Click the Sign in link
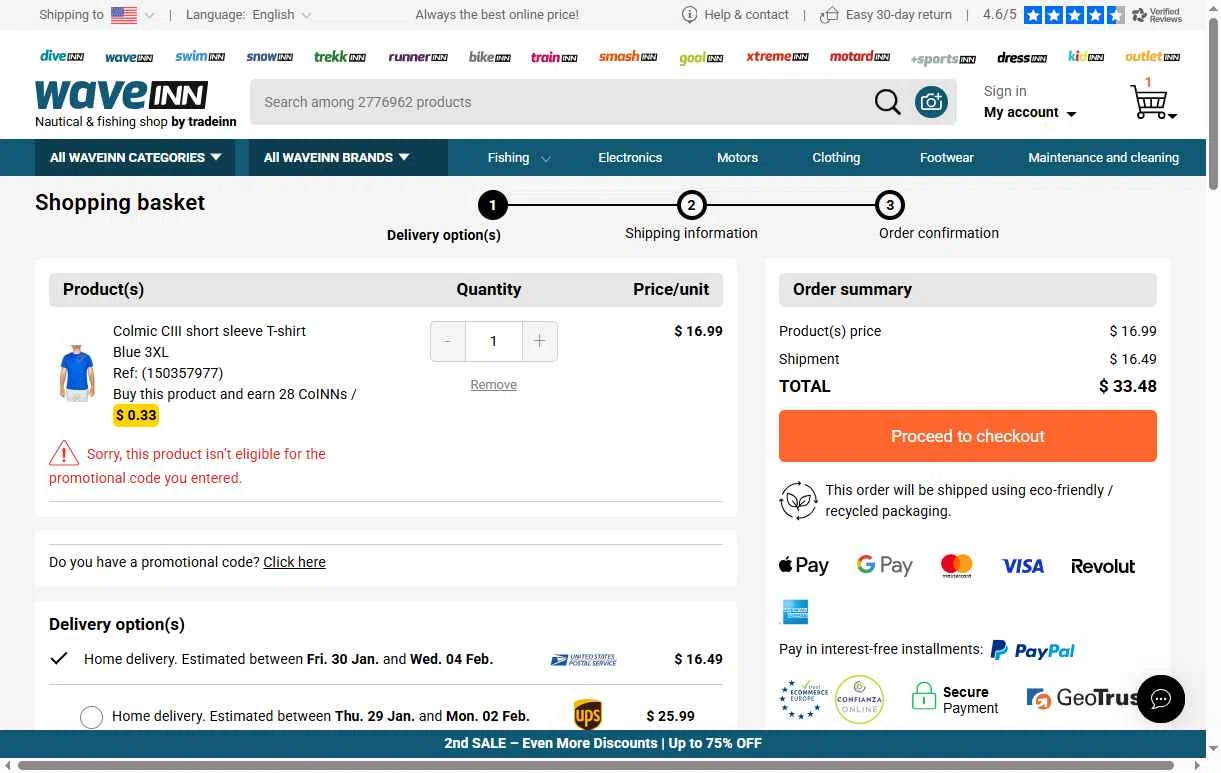 click(1005, 91)
